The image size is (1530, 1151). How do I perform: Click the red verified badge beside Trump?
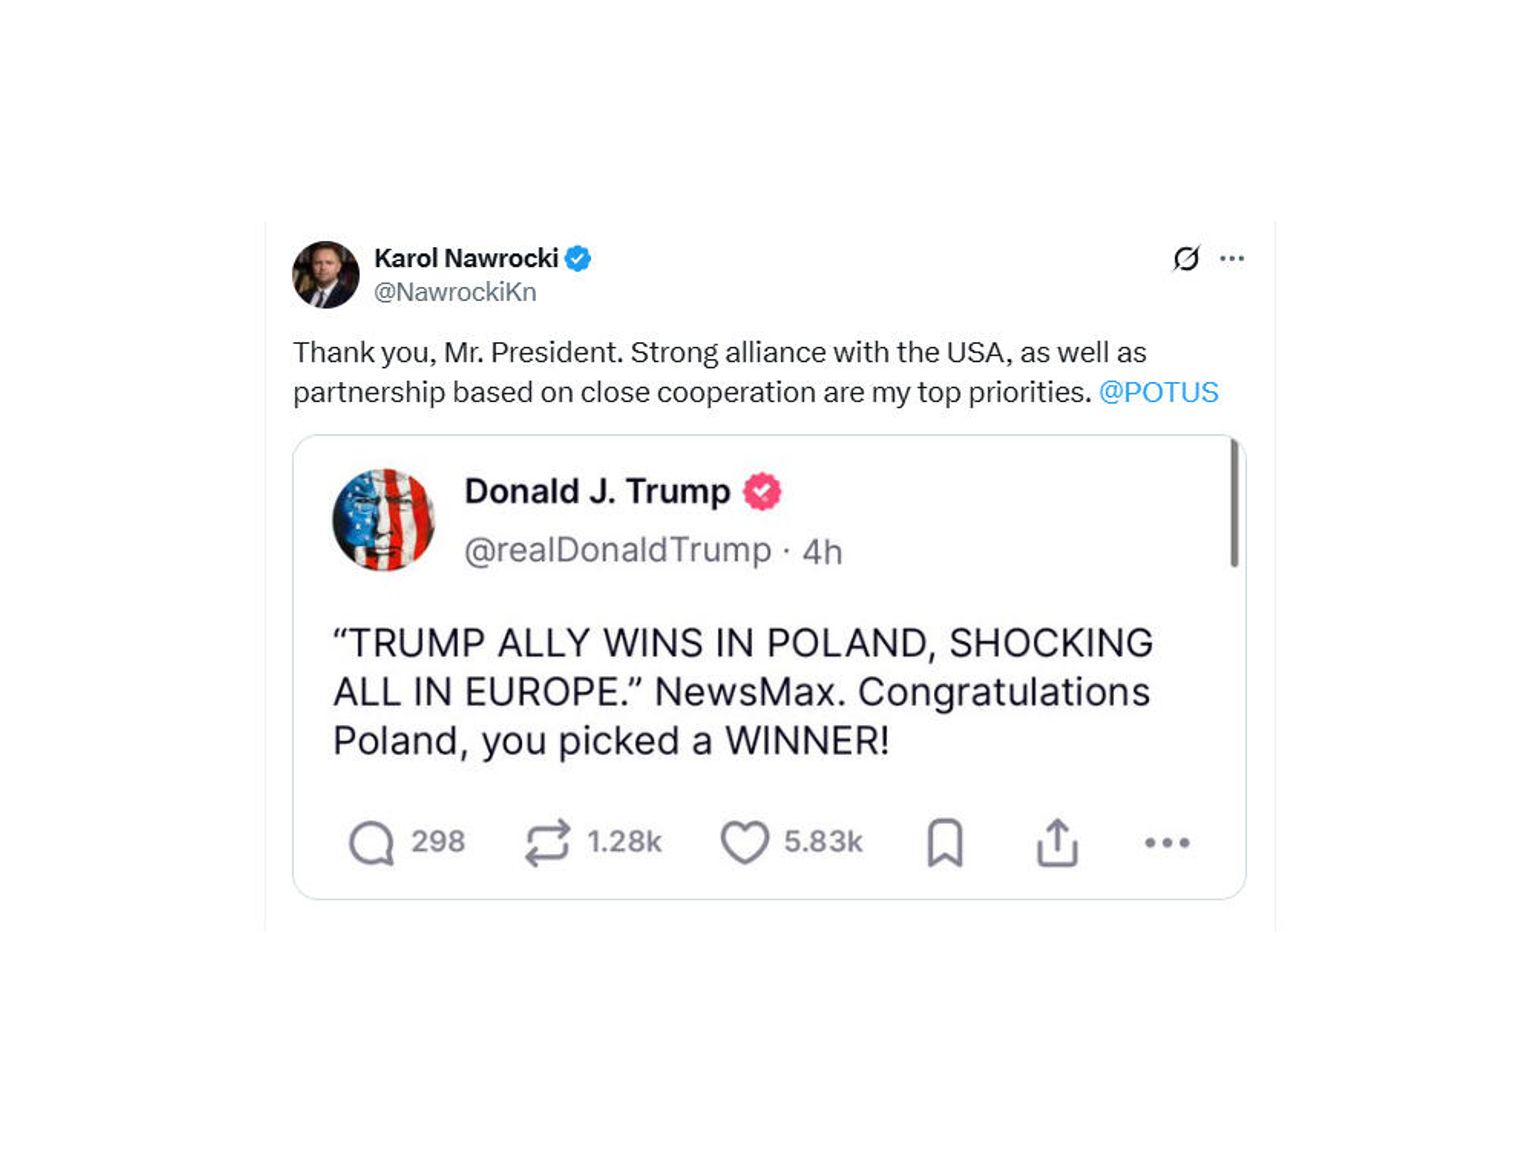(762, 492)
